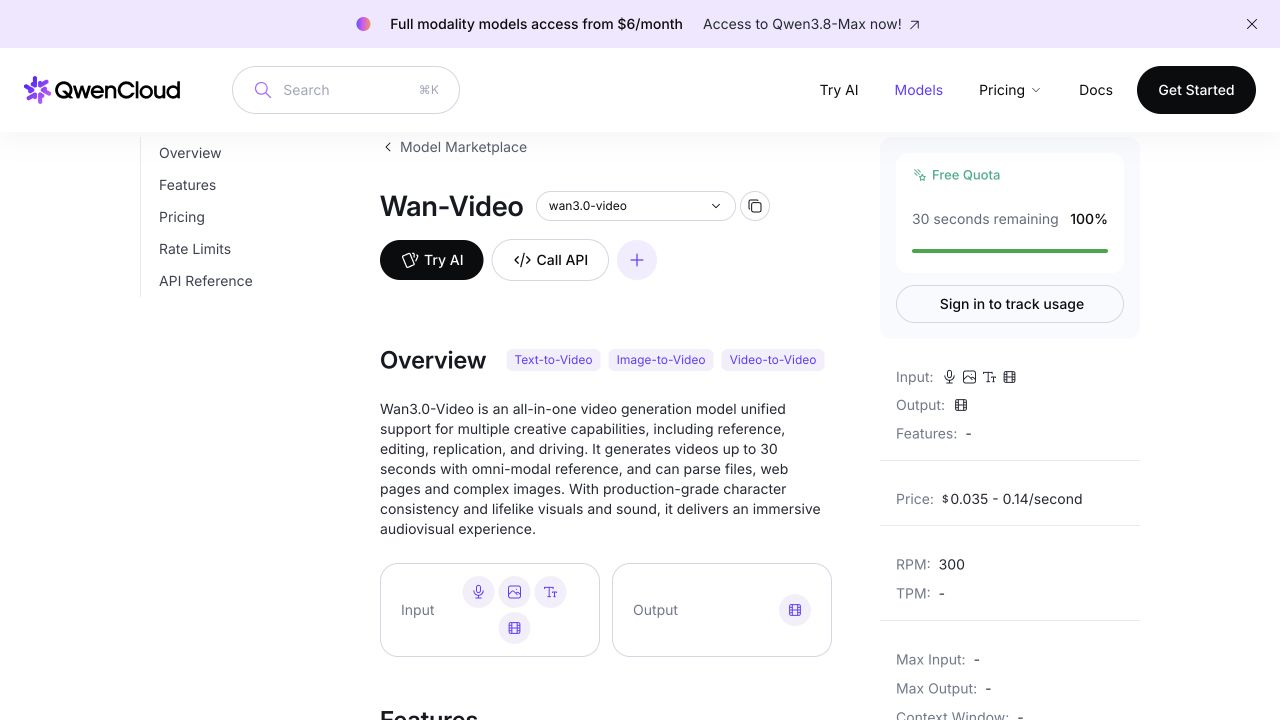The image size is (1280, 720).
Task: Click the image icon beside sidebar Input label
Action: 969,377
